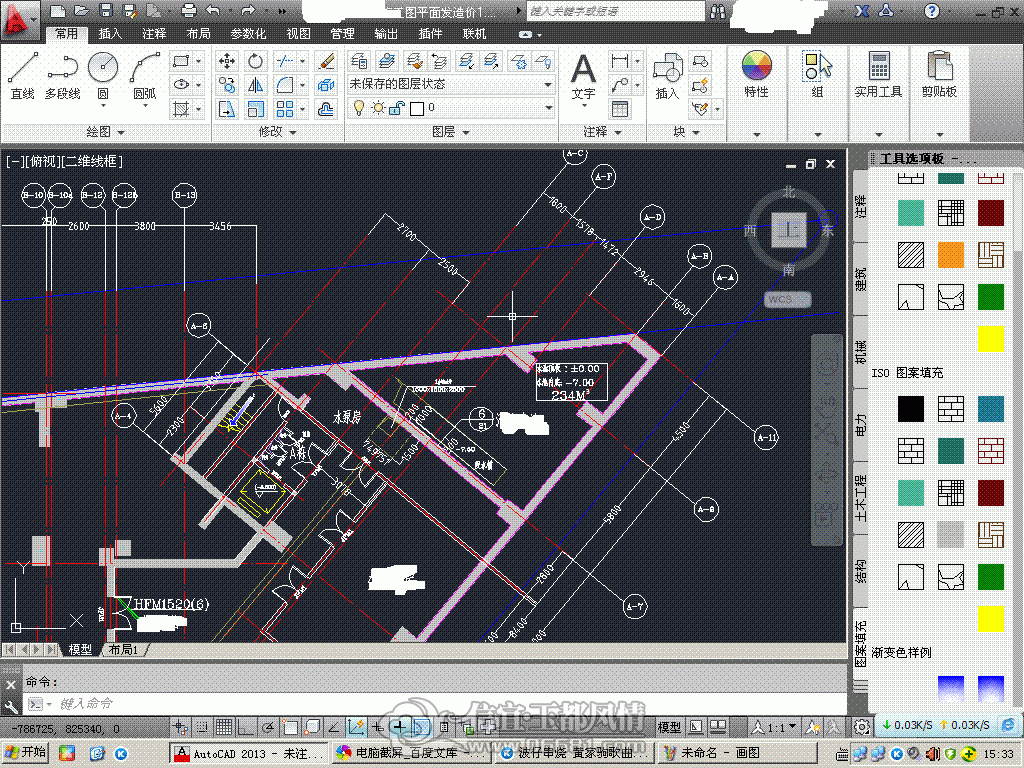Open the Properties (特性) panel
Viewport: 1024px width, 768px height.
pyautogui.click(x=757, y=74)
